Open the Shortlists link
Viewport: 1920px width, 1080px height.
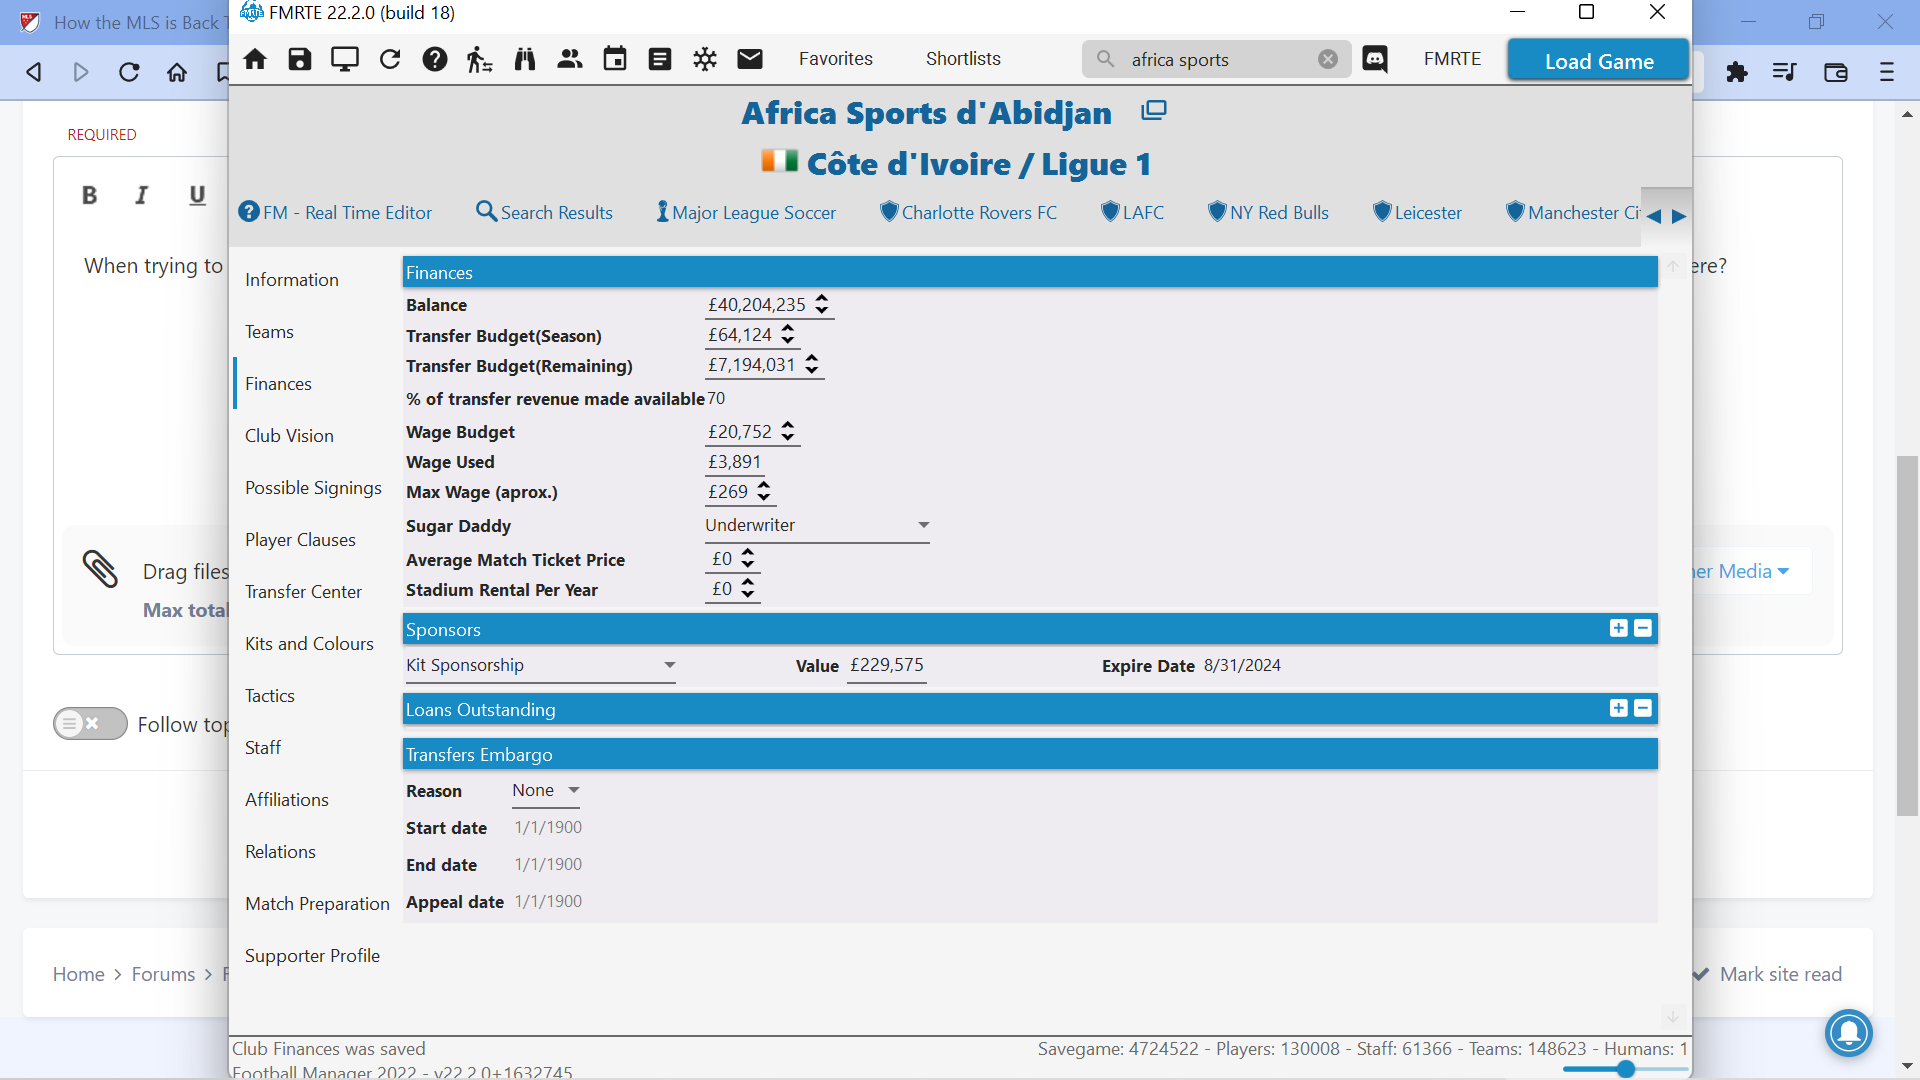tap(962, 59)
